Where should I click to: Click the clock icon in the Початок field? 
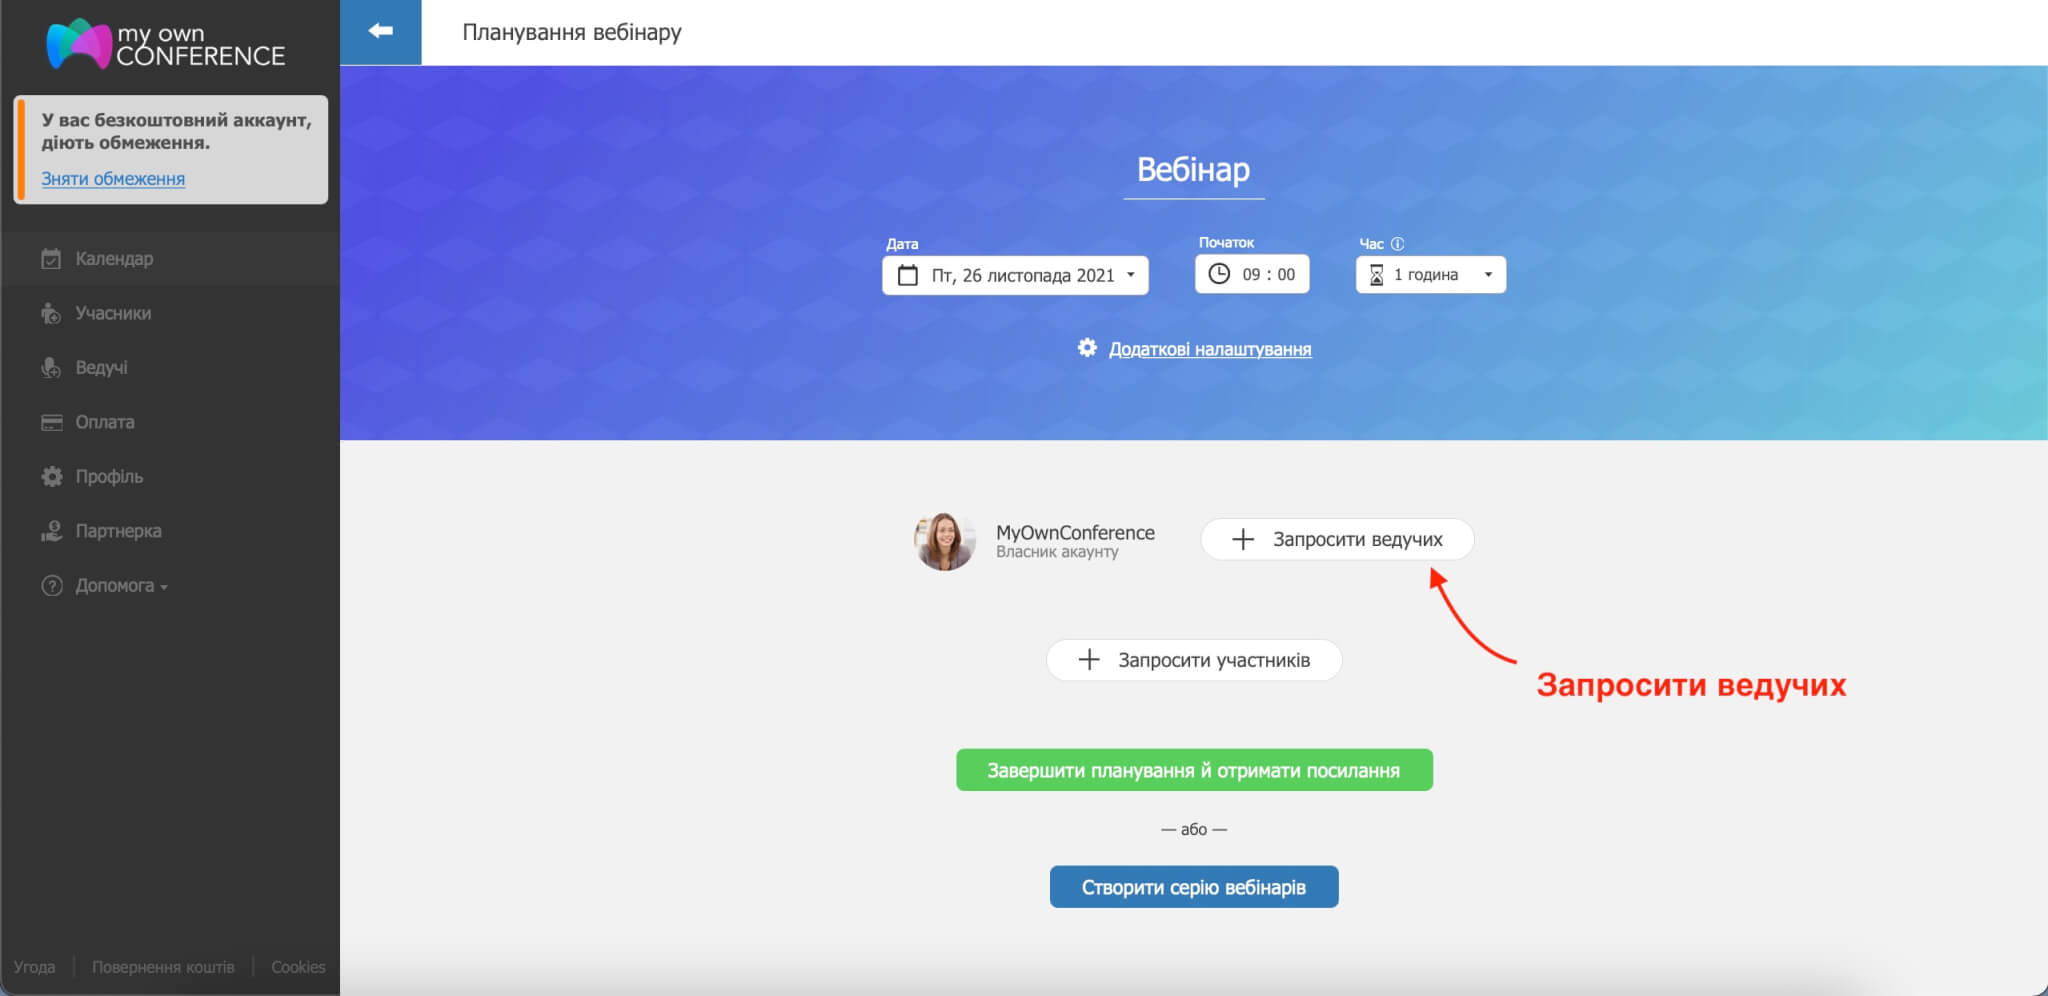pyautogui.click(x=1219, y=273)
